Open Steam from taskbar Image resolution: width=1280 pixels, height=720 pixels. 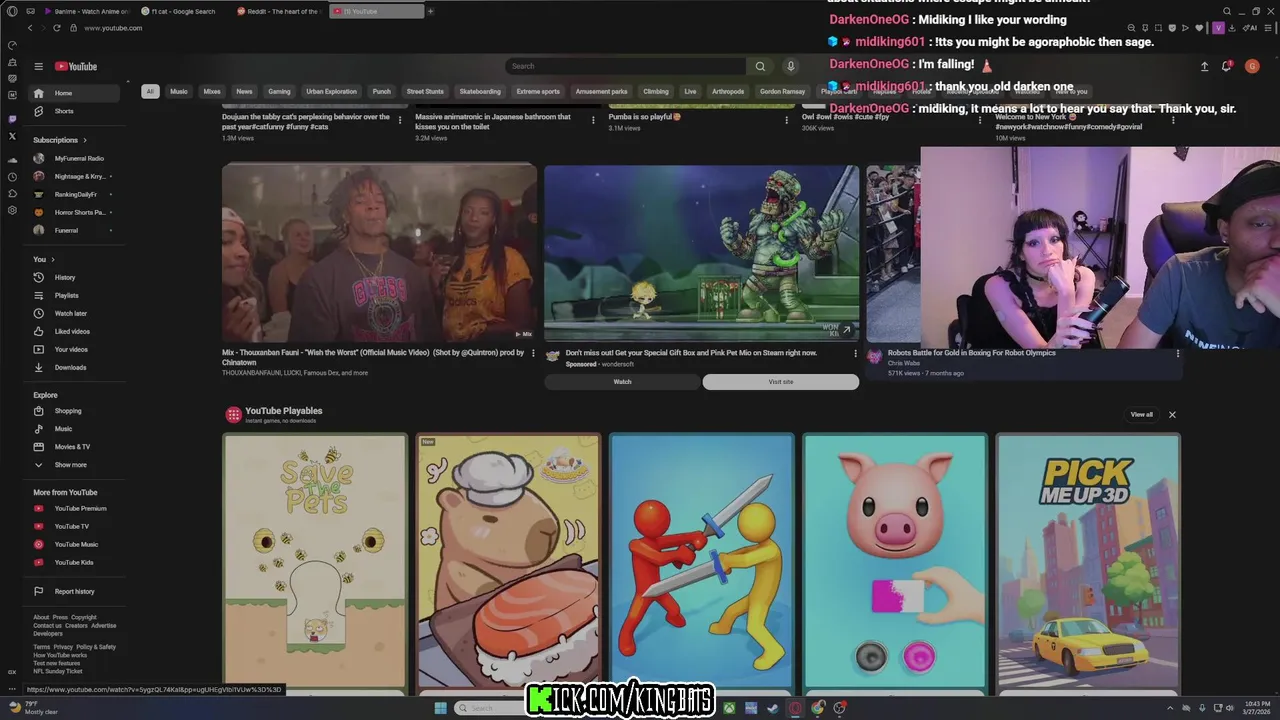(773, 708)
